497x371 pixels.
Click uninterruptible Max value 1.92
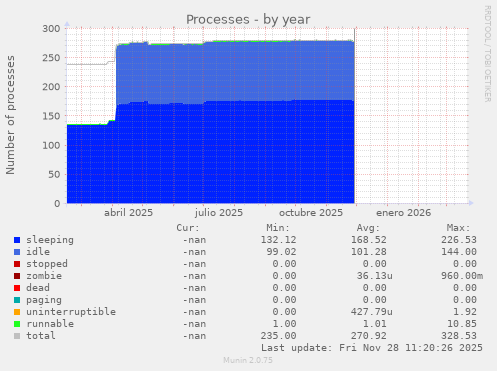coord(465,312)
